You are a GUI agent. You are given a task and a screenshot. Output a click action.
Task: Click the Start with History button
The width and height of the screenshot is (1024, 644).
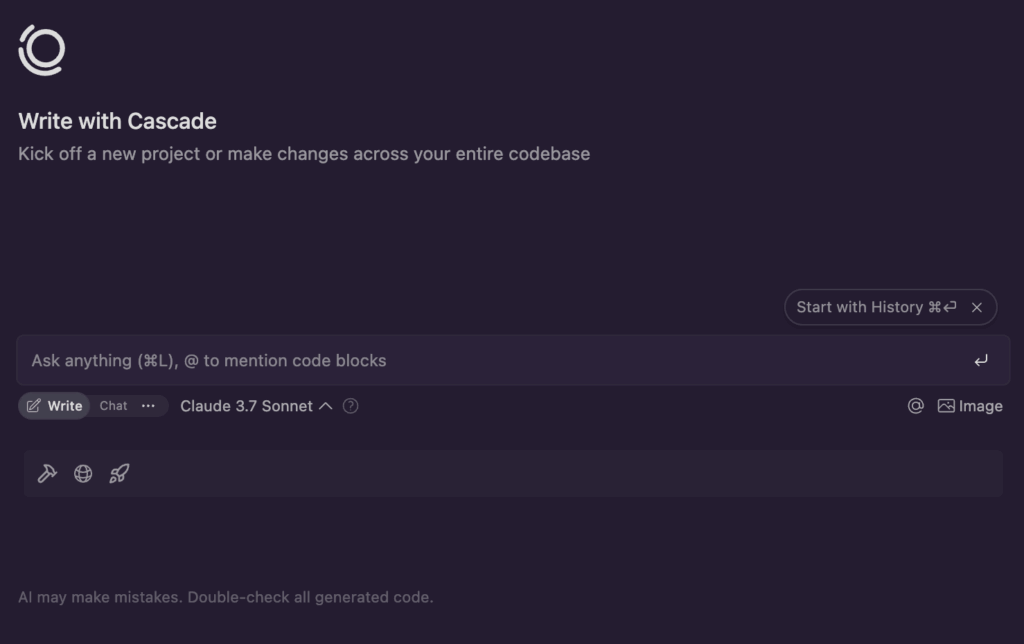tap(876, 307)
